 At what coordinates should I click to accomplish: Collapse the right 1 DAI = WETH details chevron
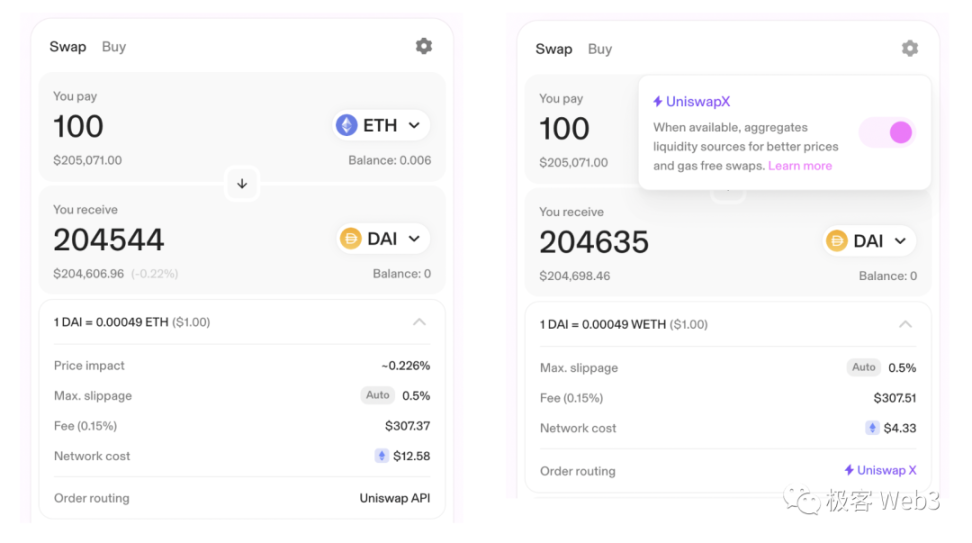click(905, 324)
